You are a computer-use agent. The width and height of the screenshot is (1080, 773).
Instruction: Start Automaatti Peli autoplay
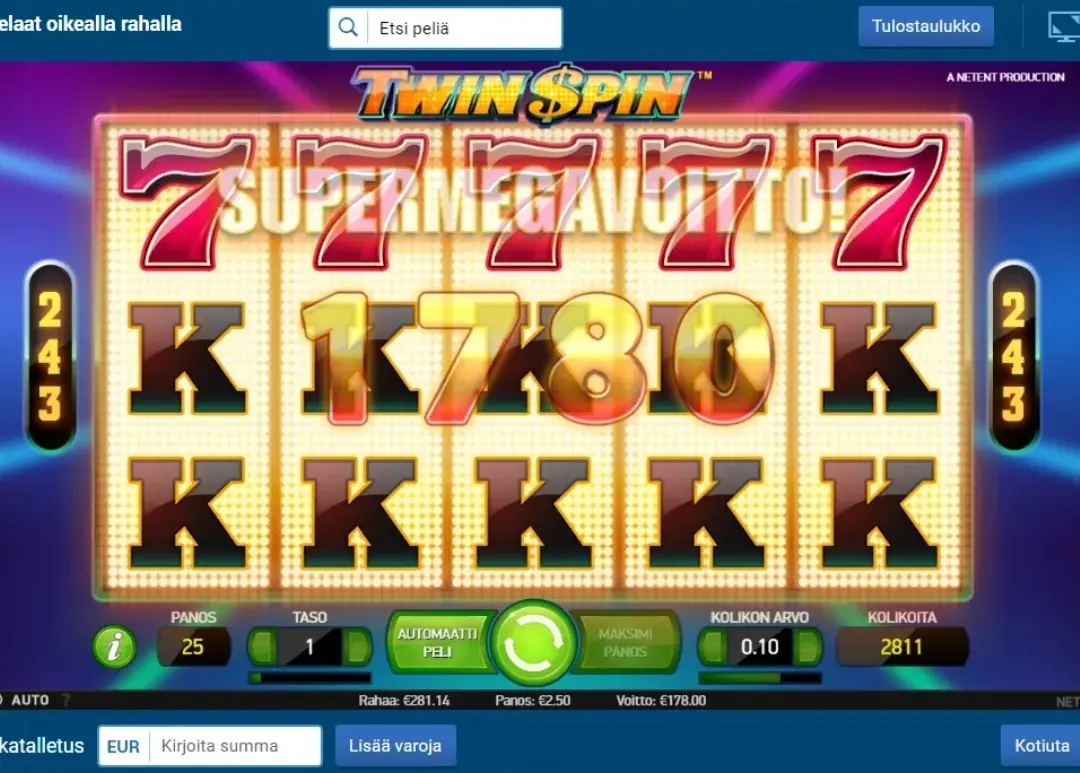click(437, 643)
